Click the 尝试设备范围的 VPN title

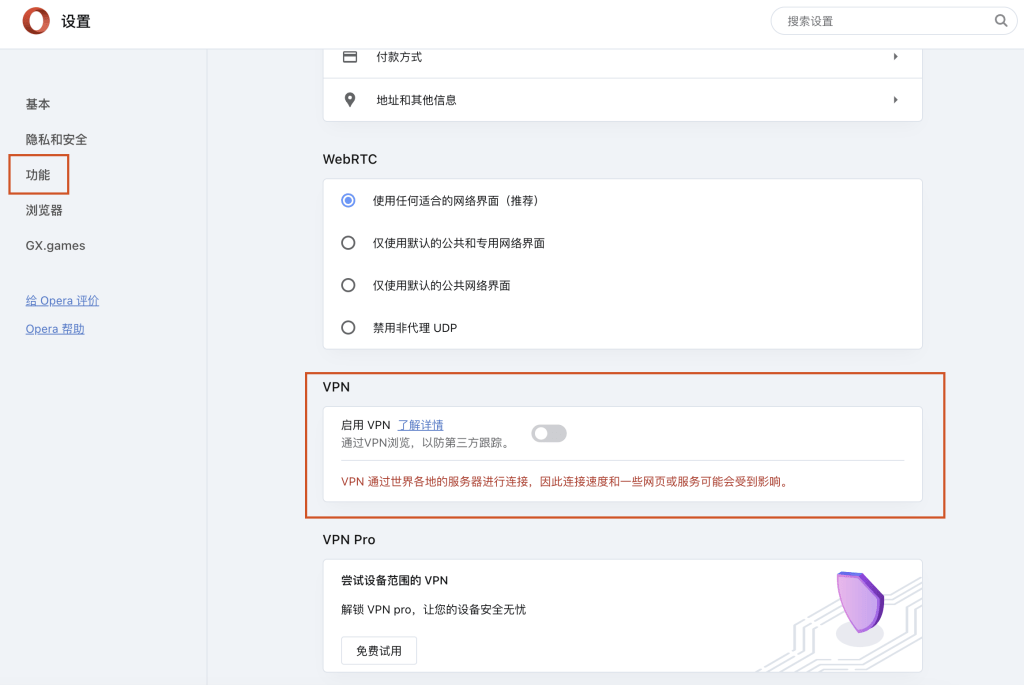[394, 580]
